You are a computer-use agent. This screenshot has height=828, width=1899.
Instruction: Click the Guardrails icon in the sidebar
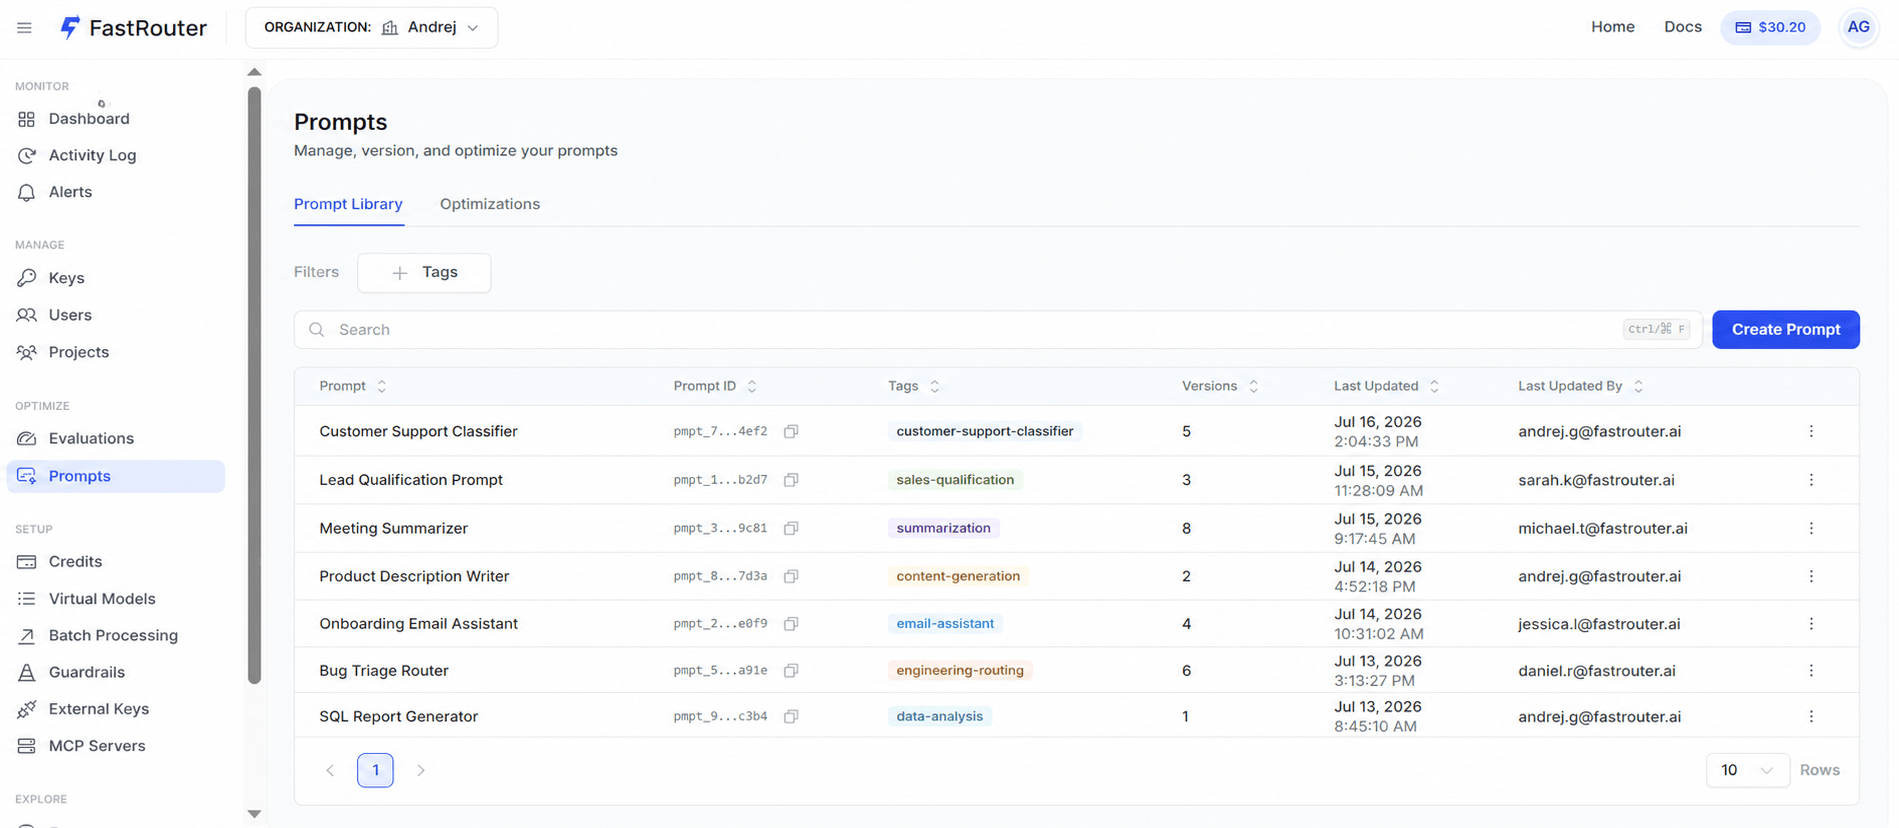point(27,672)
